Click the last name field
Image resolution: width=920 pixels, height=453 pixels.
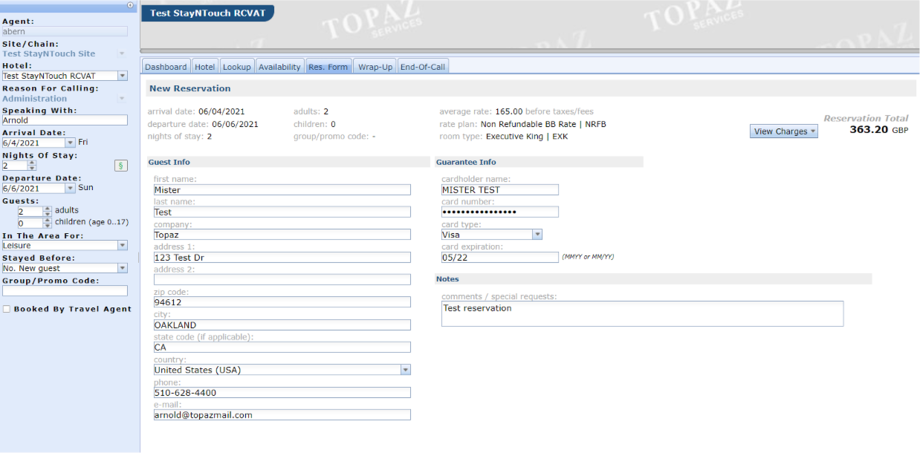282,212
